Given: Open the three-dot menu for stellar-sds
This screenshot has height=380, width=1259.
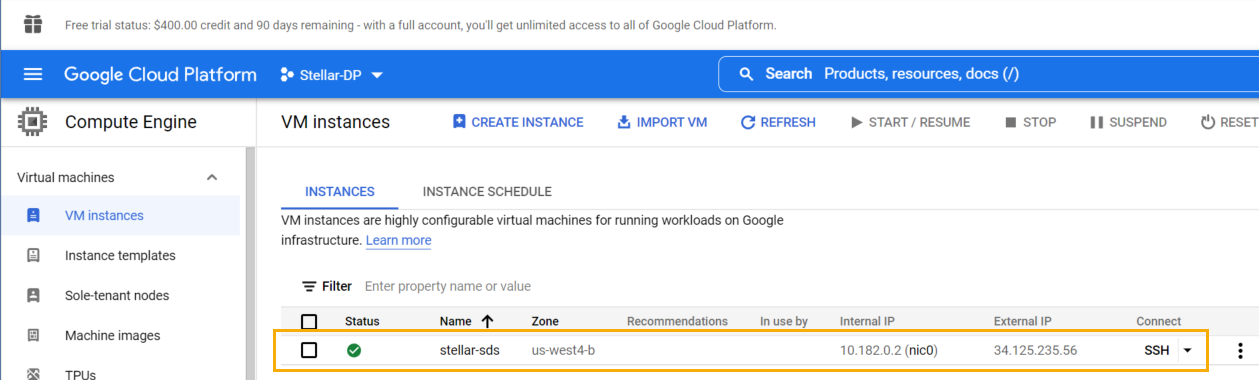Looking at the screenshot, I should pyautogui.click(x=1240, y=351).
